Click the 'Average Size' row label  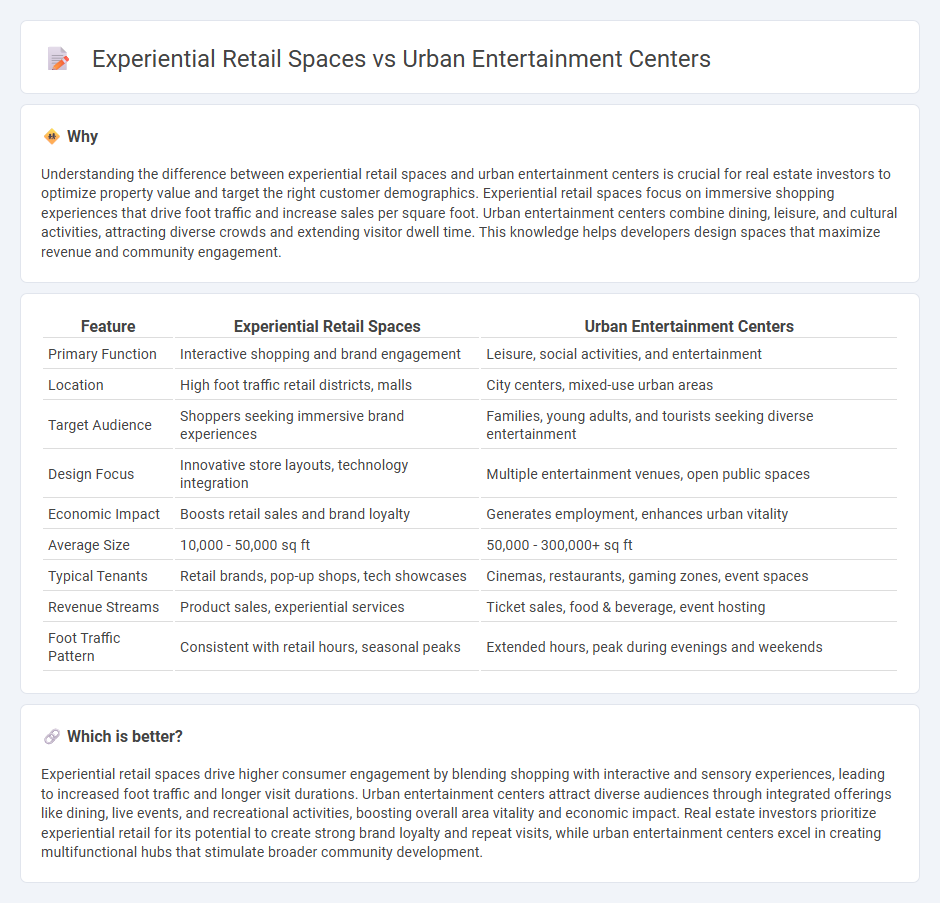(89, 545)
